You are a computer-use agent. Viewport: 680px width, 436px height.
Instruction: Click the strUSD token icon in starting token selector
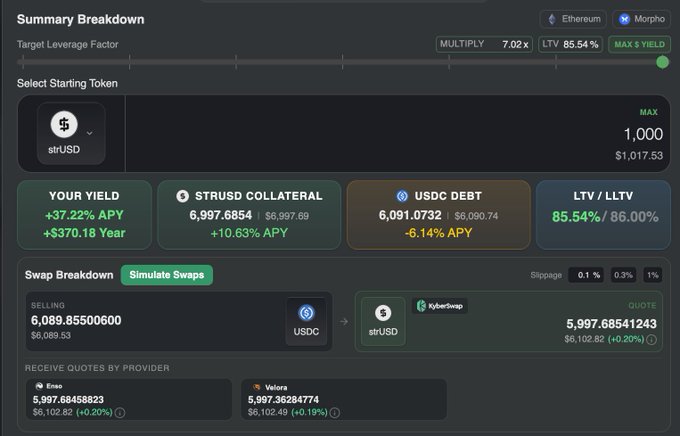click(64, 125)
